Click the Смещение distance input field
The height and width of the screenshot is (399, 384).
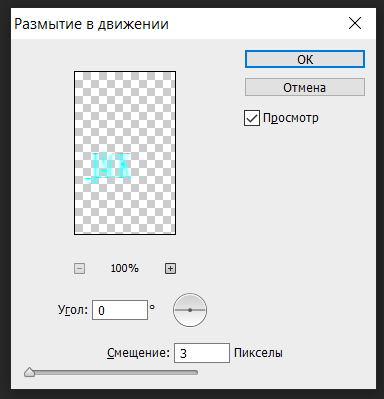(x=202, y=353)
